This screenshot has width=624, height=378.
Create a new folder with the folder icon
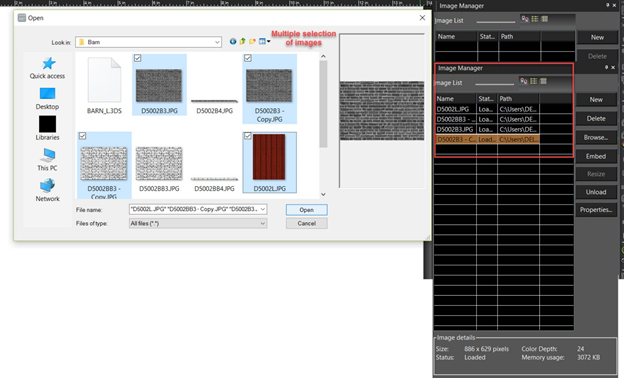[x=252, y=41]
